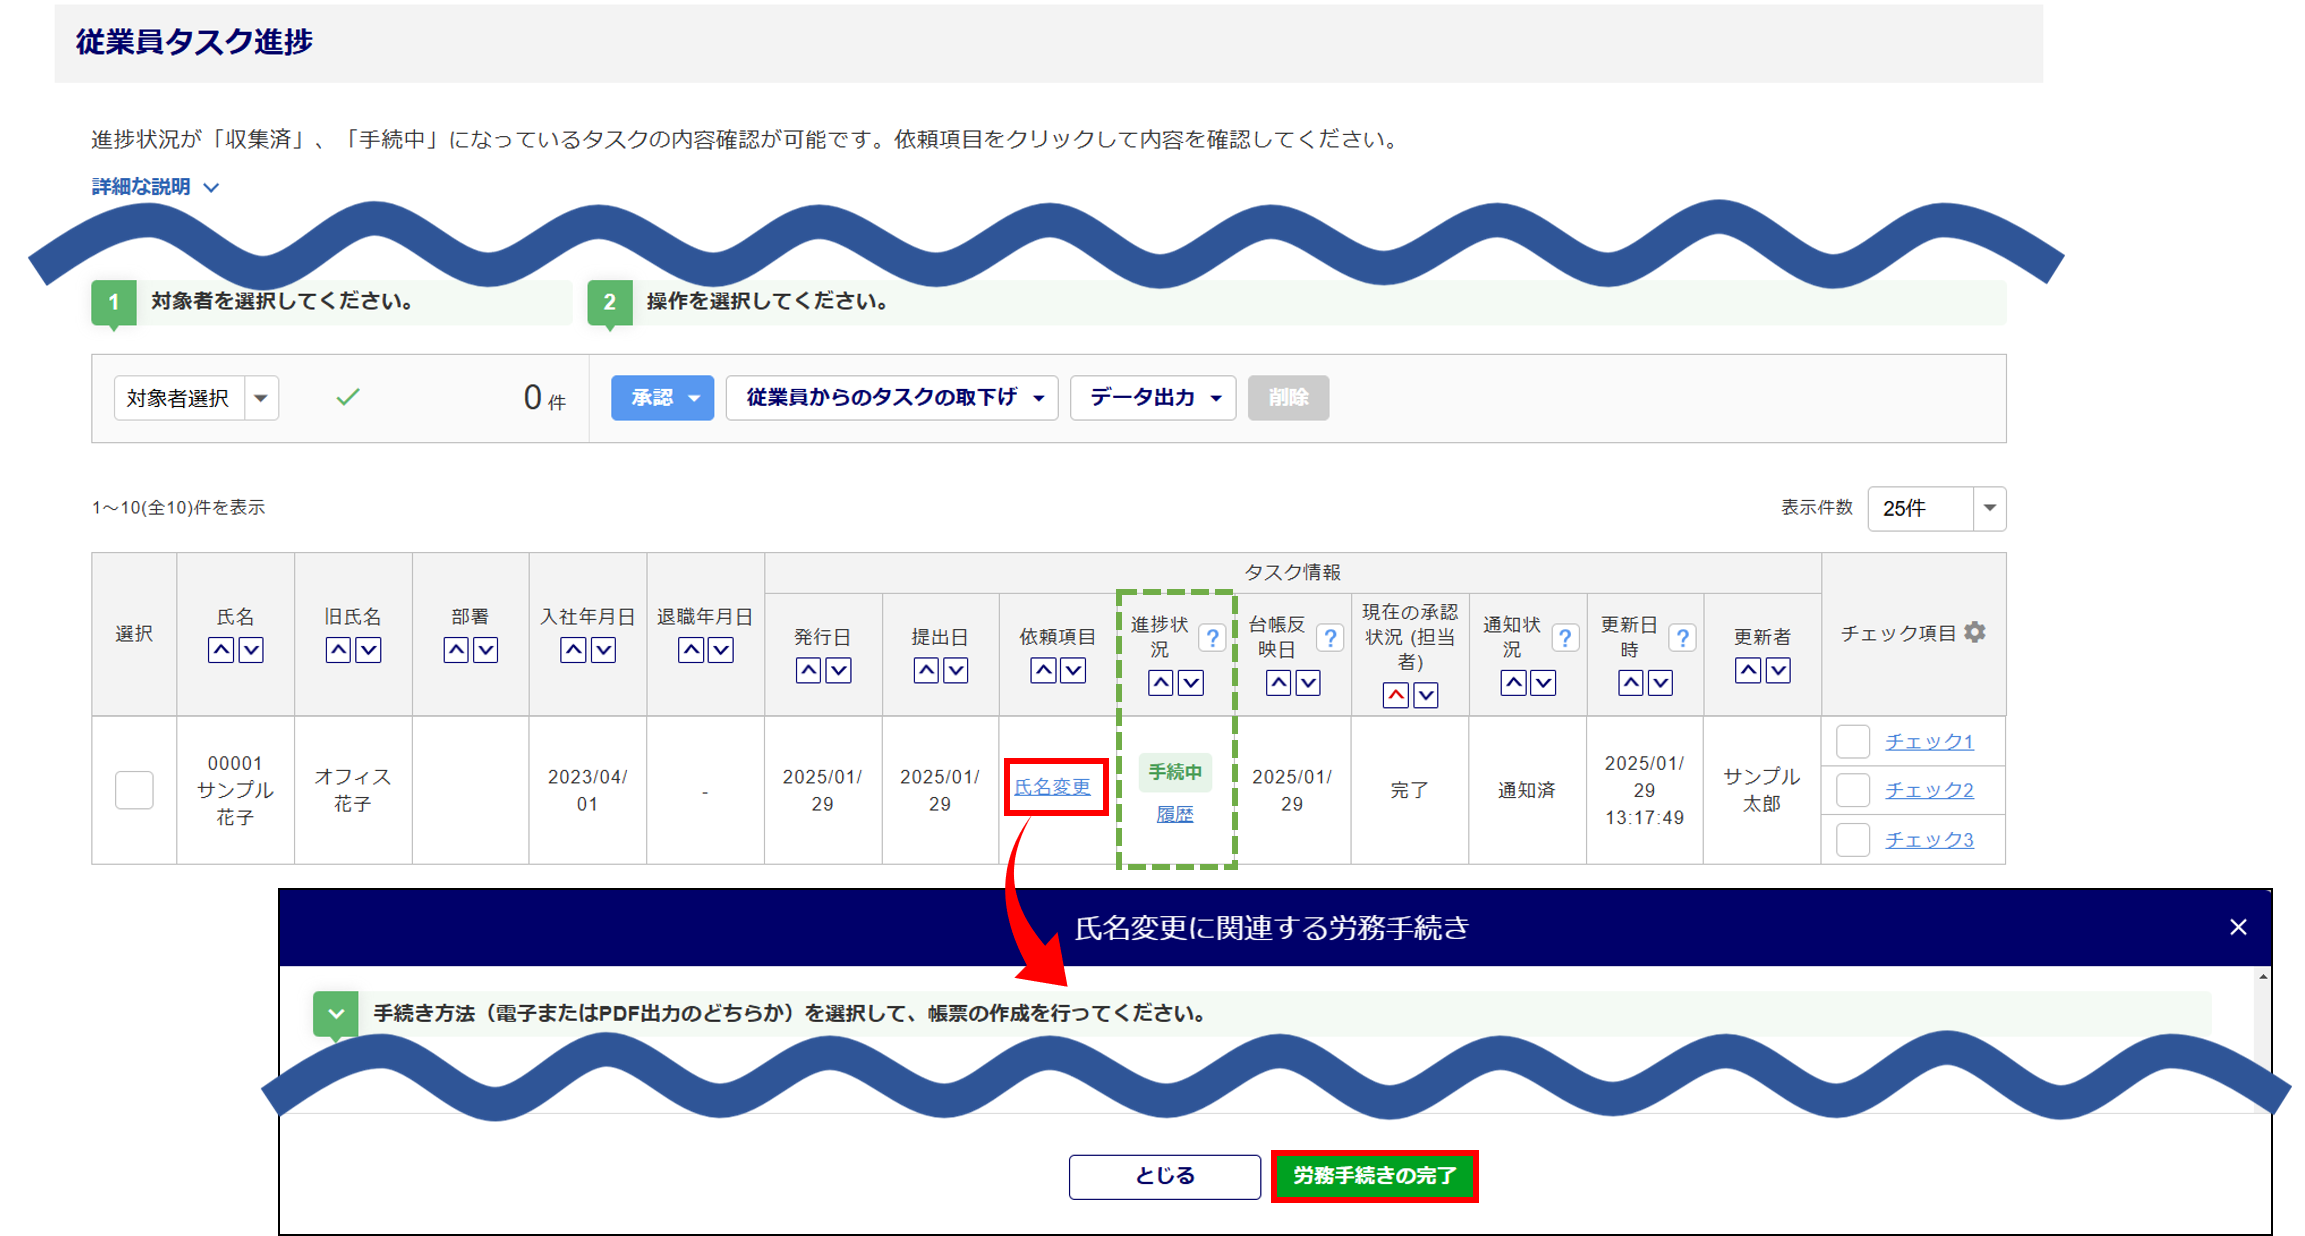
Task: Click help icon beside 台帳反映日 header
Action: pos(1330,638)
